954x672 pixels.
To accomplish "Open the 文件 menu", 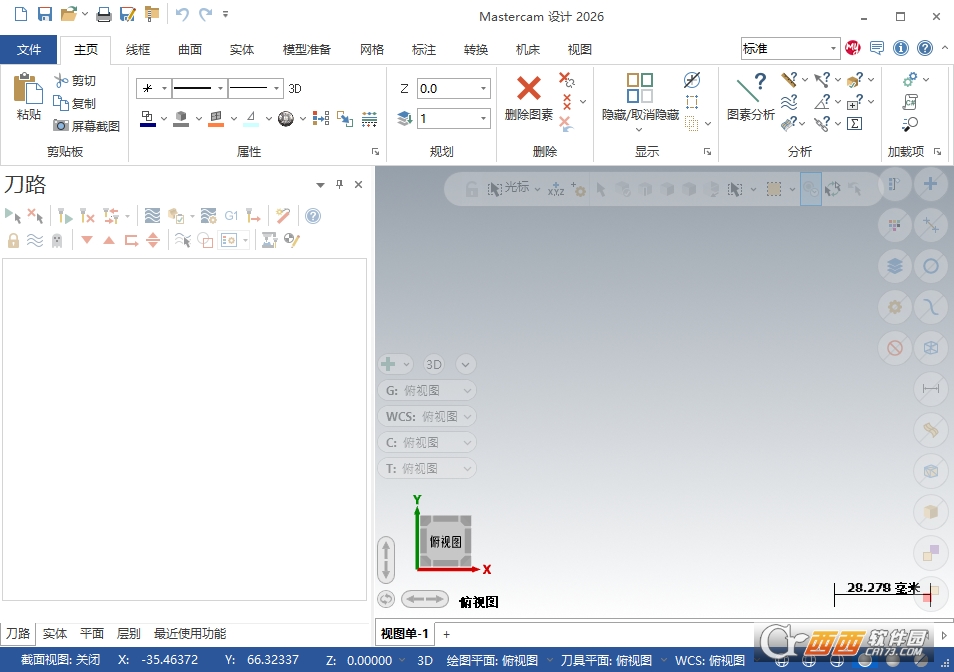I will [x=29, y=49].
